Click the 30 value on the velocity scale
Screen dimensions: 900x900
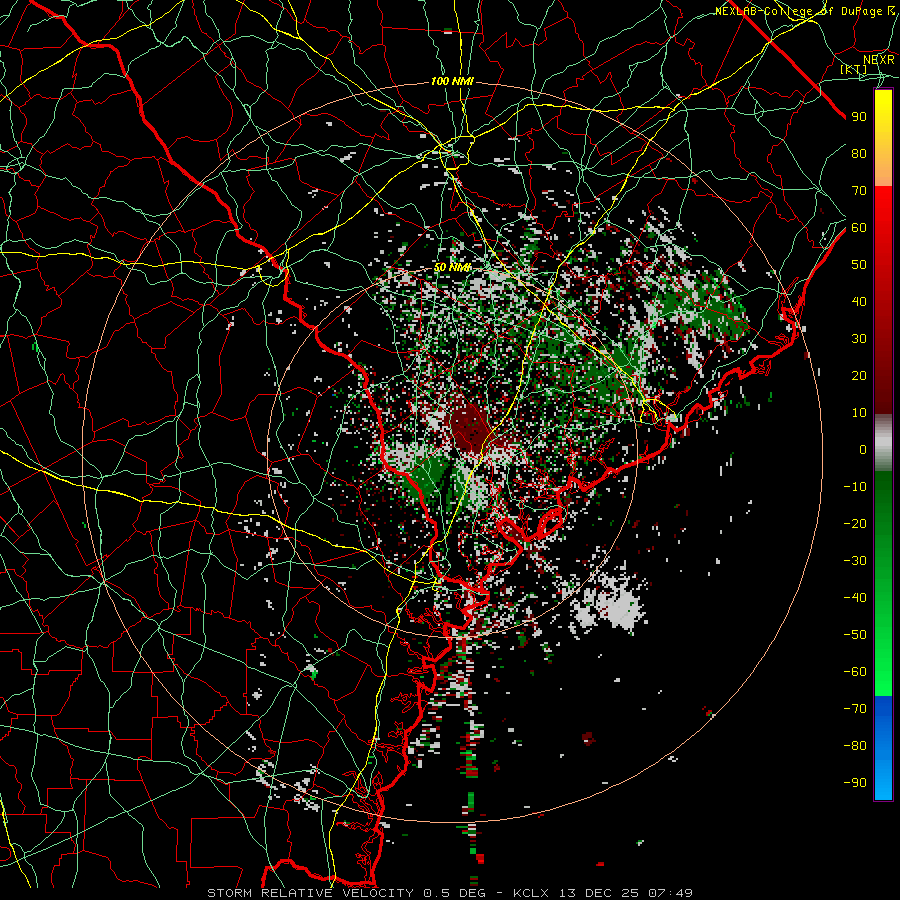(859, 339)
